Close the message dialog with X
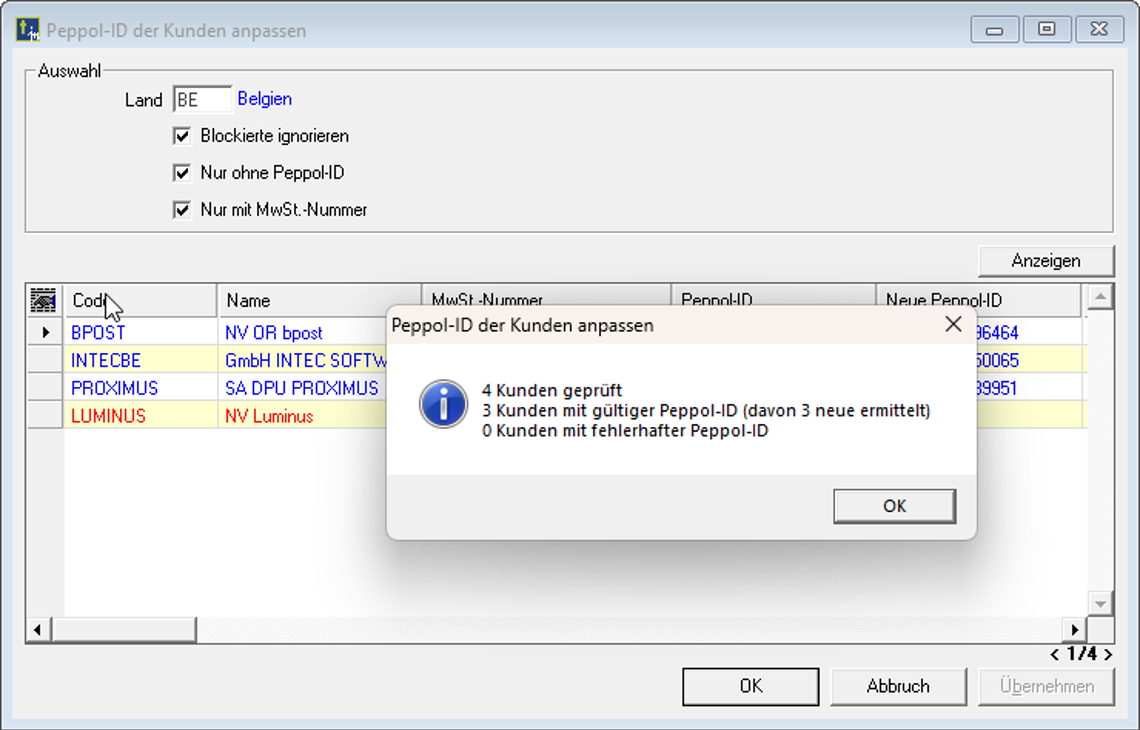 (953, 325)
